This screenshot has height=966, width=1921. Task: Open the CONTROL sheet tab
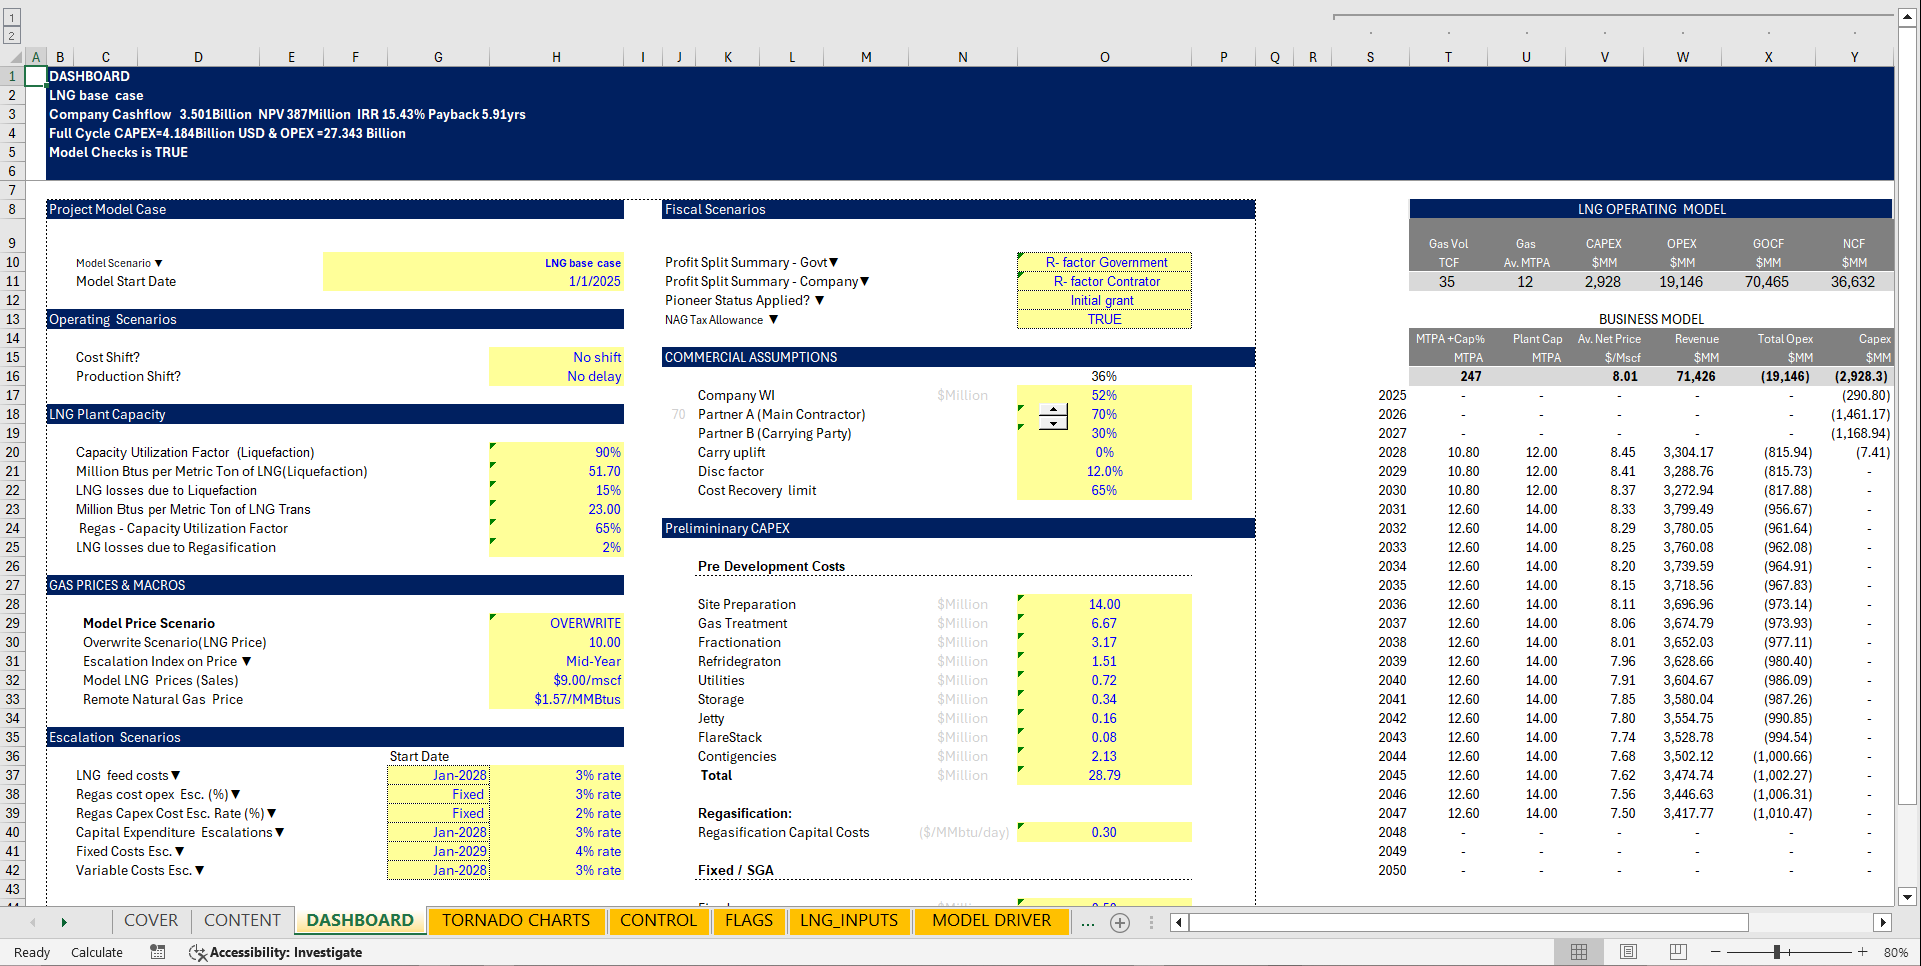click(x=659, y=921)
